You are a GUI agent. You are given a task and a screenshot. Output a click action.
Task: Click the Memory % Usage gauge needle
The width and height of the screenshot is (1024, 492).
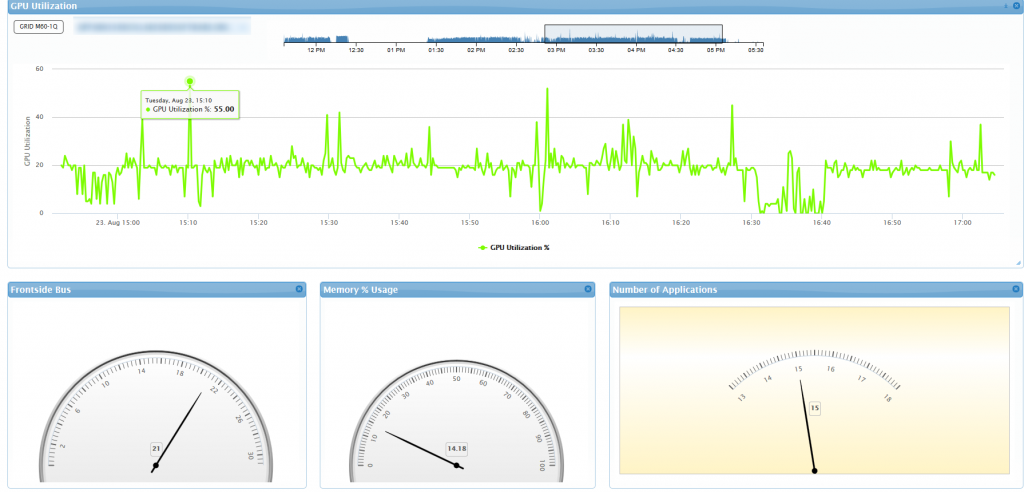(423, 450)
